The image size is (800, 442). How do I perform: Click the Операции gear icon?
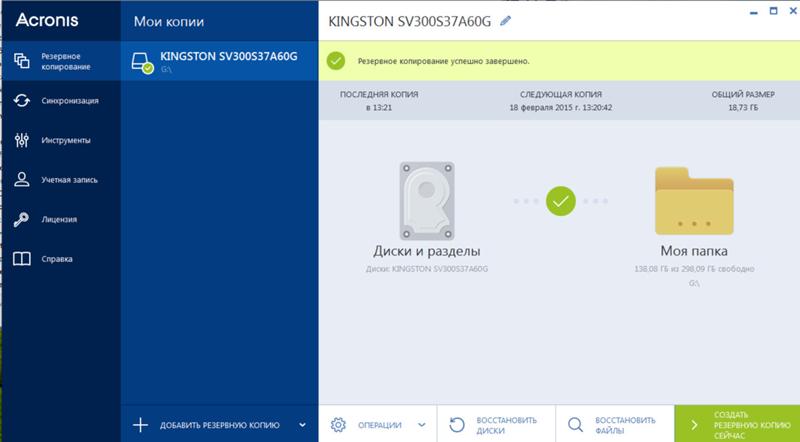point(338,425)
